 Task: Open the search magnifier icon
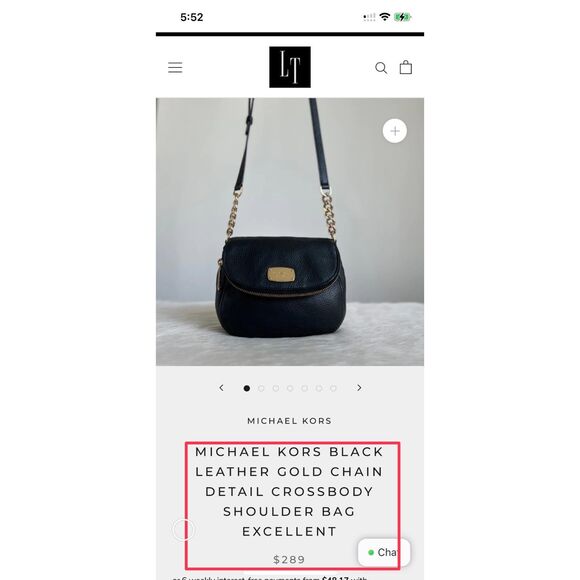381,68
